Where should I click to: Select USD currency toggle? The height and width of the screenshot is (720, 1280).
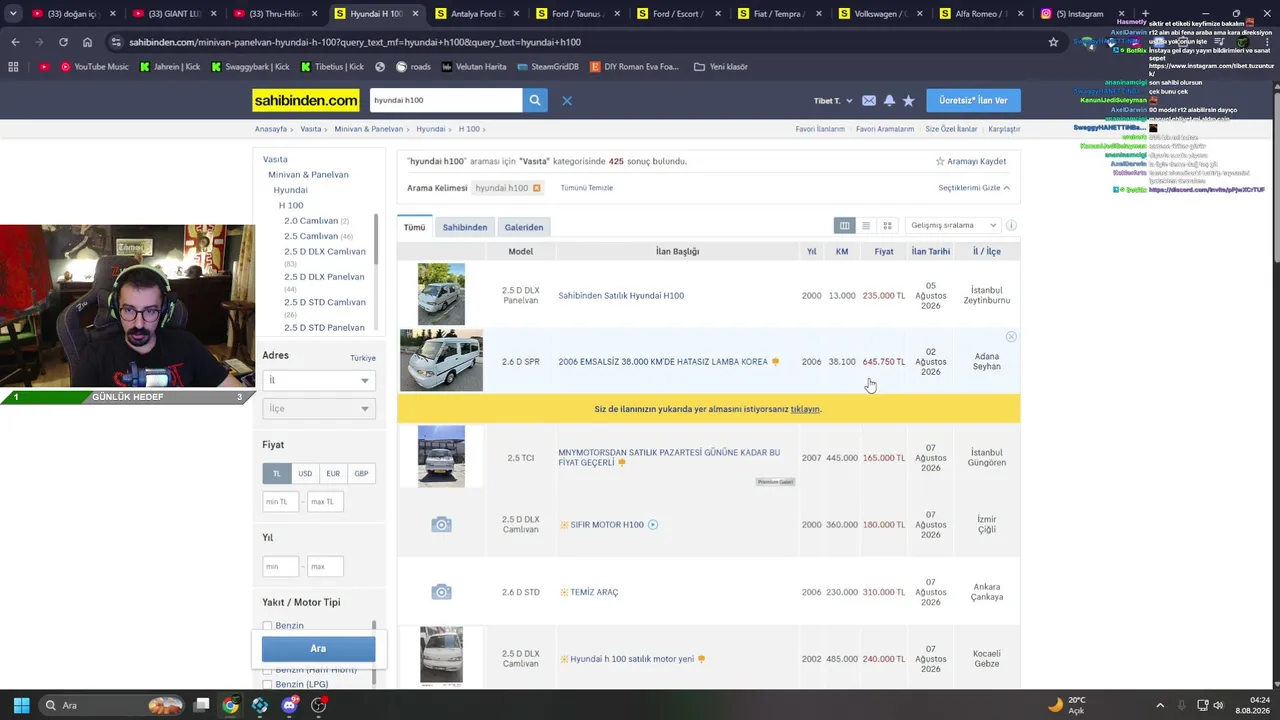click(x=305, y=473)
